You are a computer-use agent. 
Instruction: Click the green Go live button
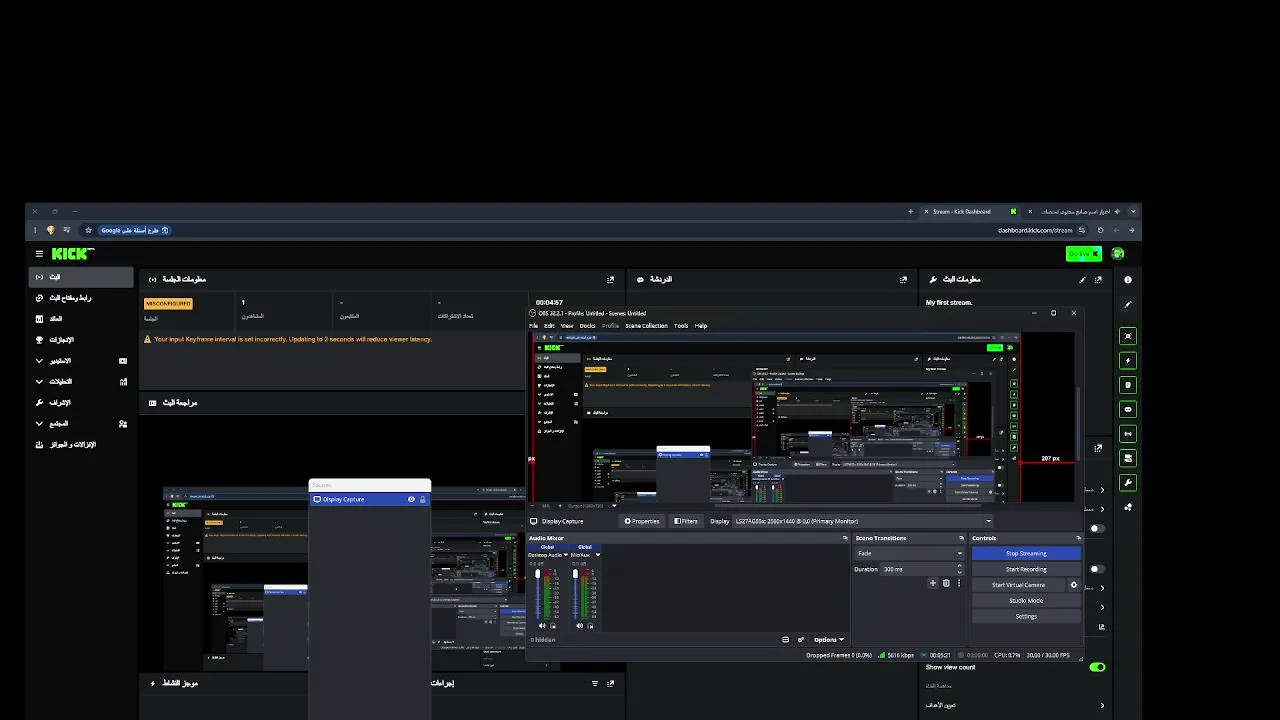tap(1083, 254)
